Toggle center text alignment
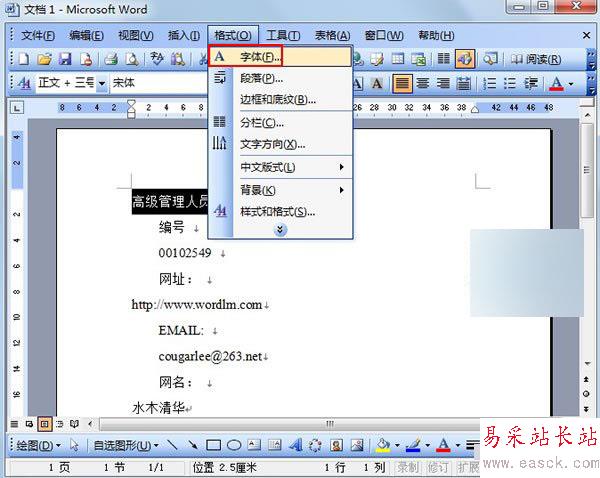This screenshot has height=478, width=600. (x=423, y=83)
